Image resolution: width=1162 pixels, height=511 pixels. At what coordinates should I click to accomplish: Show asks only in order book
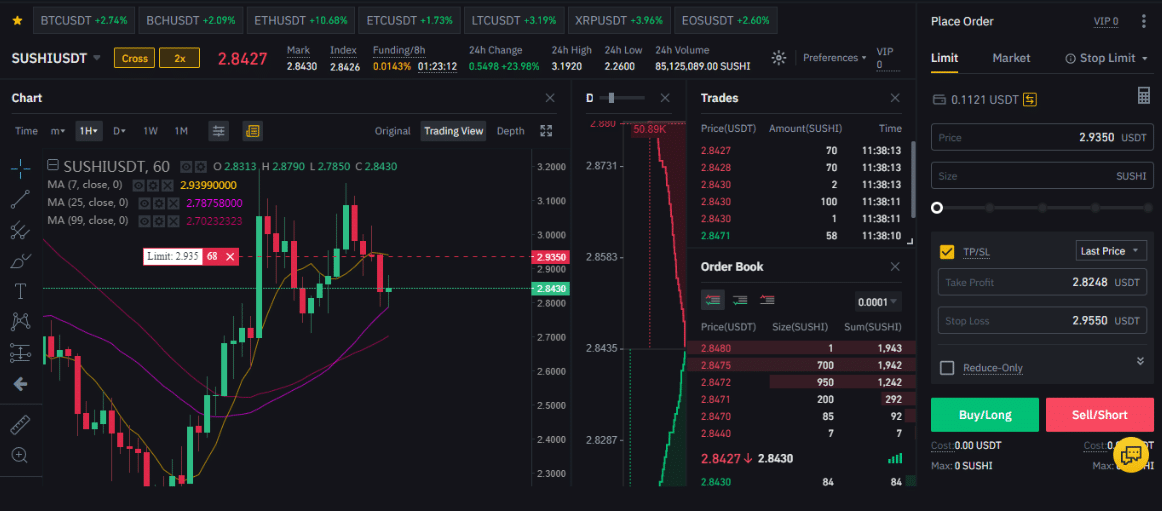tap(767, 301)
